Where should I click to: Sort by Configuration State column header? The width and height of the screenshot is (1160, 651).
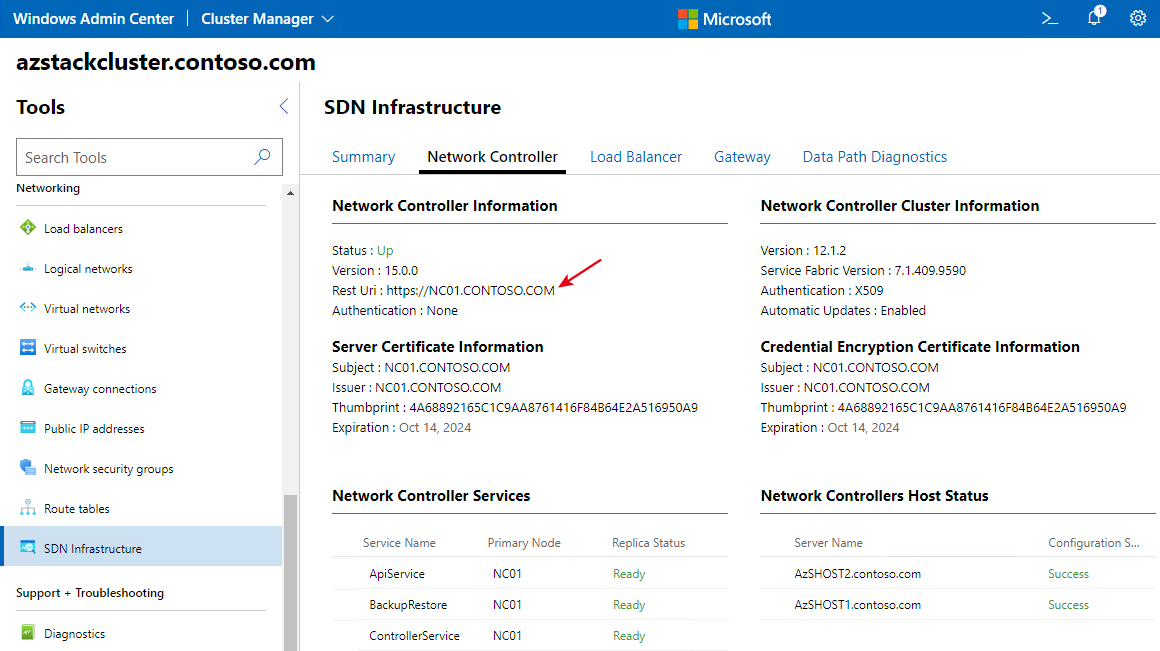(1093, 543)
